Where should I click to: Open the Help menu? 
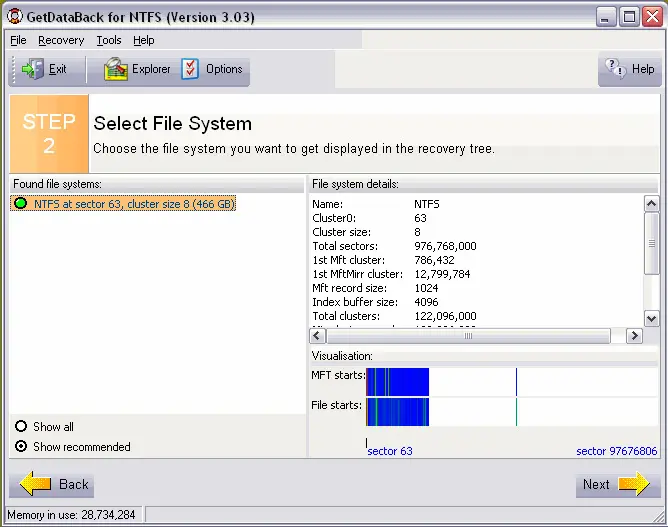[x=144, y=40]
